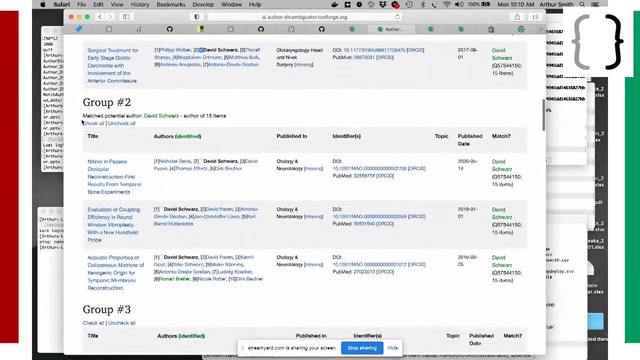The height and width of the screenshot is (360, 640).
Task: Go back using Safari's back arrow
Action: click(x=100, y=17)
